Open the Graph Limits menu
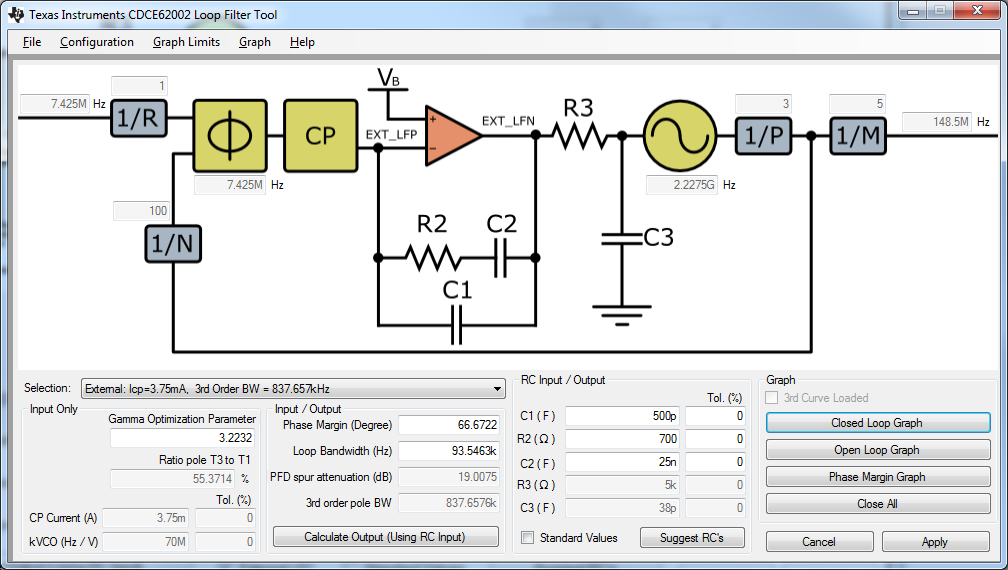The height and width of the screenshot is (570, 1008). (x=186, y=42)
